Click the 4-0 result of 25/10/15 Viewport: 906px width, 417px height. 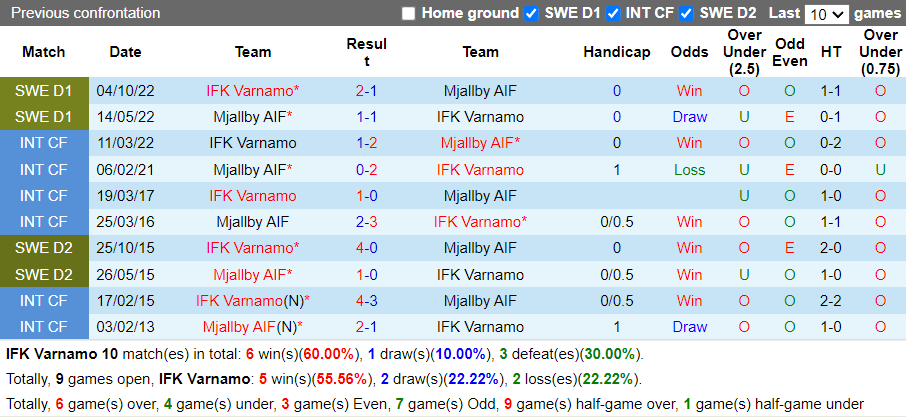tap(366, 248)
